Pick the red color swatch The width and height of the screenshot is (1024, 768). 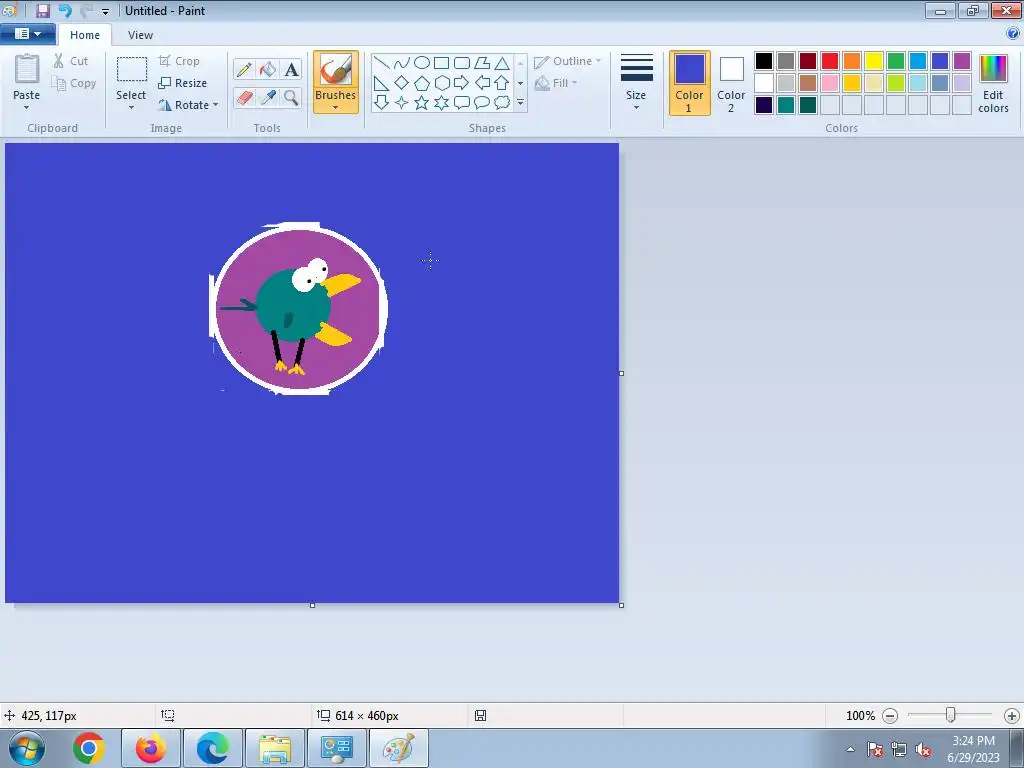[830, 61]
